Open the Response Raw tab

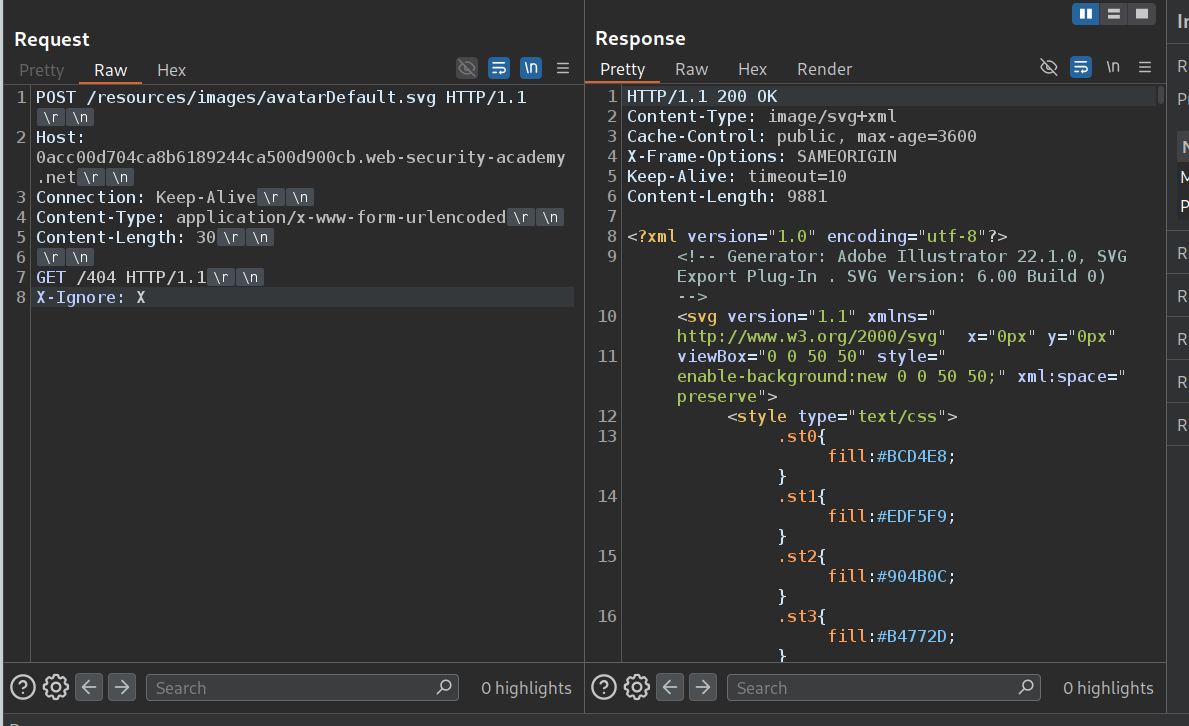(x=691, y=69)
